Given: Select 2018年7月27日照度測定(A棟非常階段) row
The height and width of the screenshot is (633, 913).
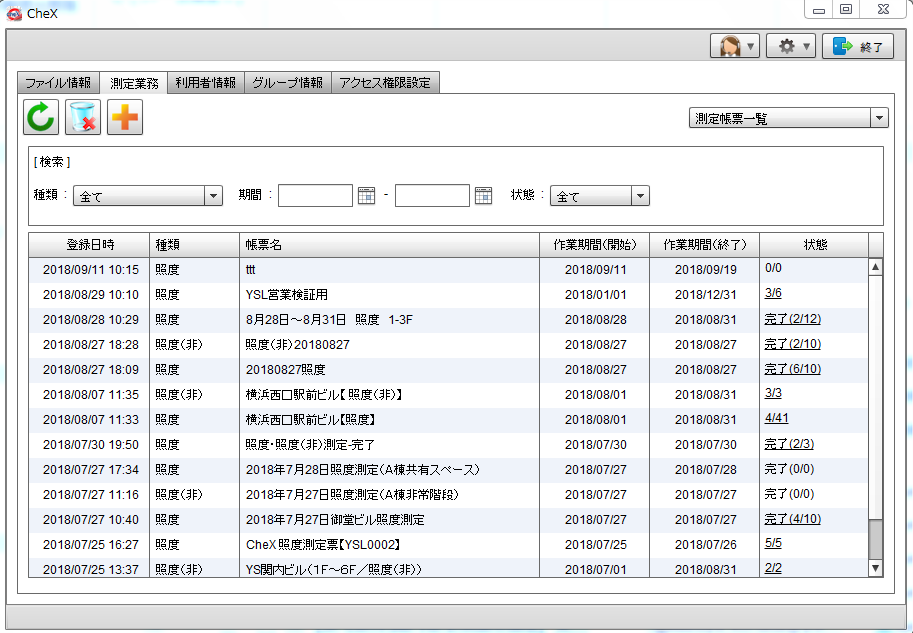Looking at the screenshot, I should (x=448, y=495).
